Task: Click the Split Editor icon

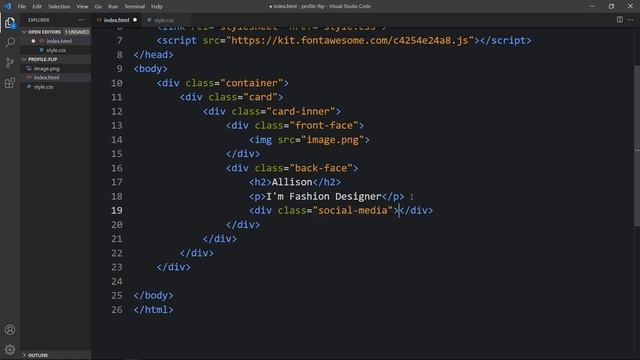Action: pyautogui.click(x=620, y=20)
